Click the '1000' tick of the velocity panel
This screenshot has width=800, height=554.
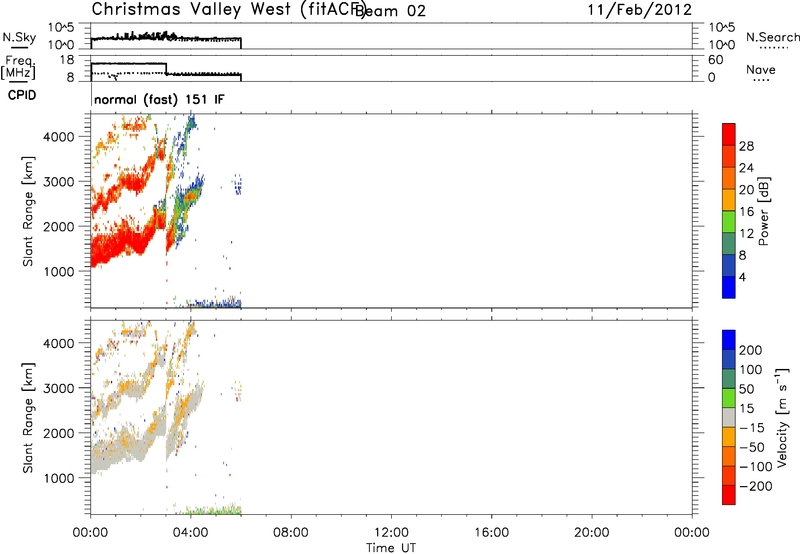point(59,478)
